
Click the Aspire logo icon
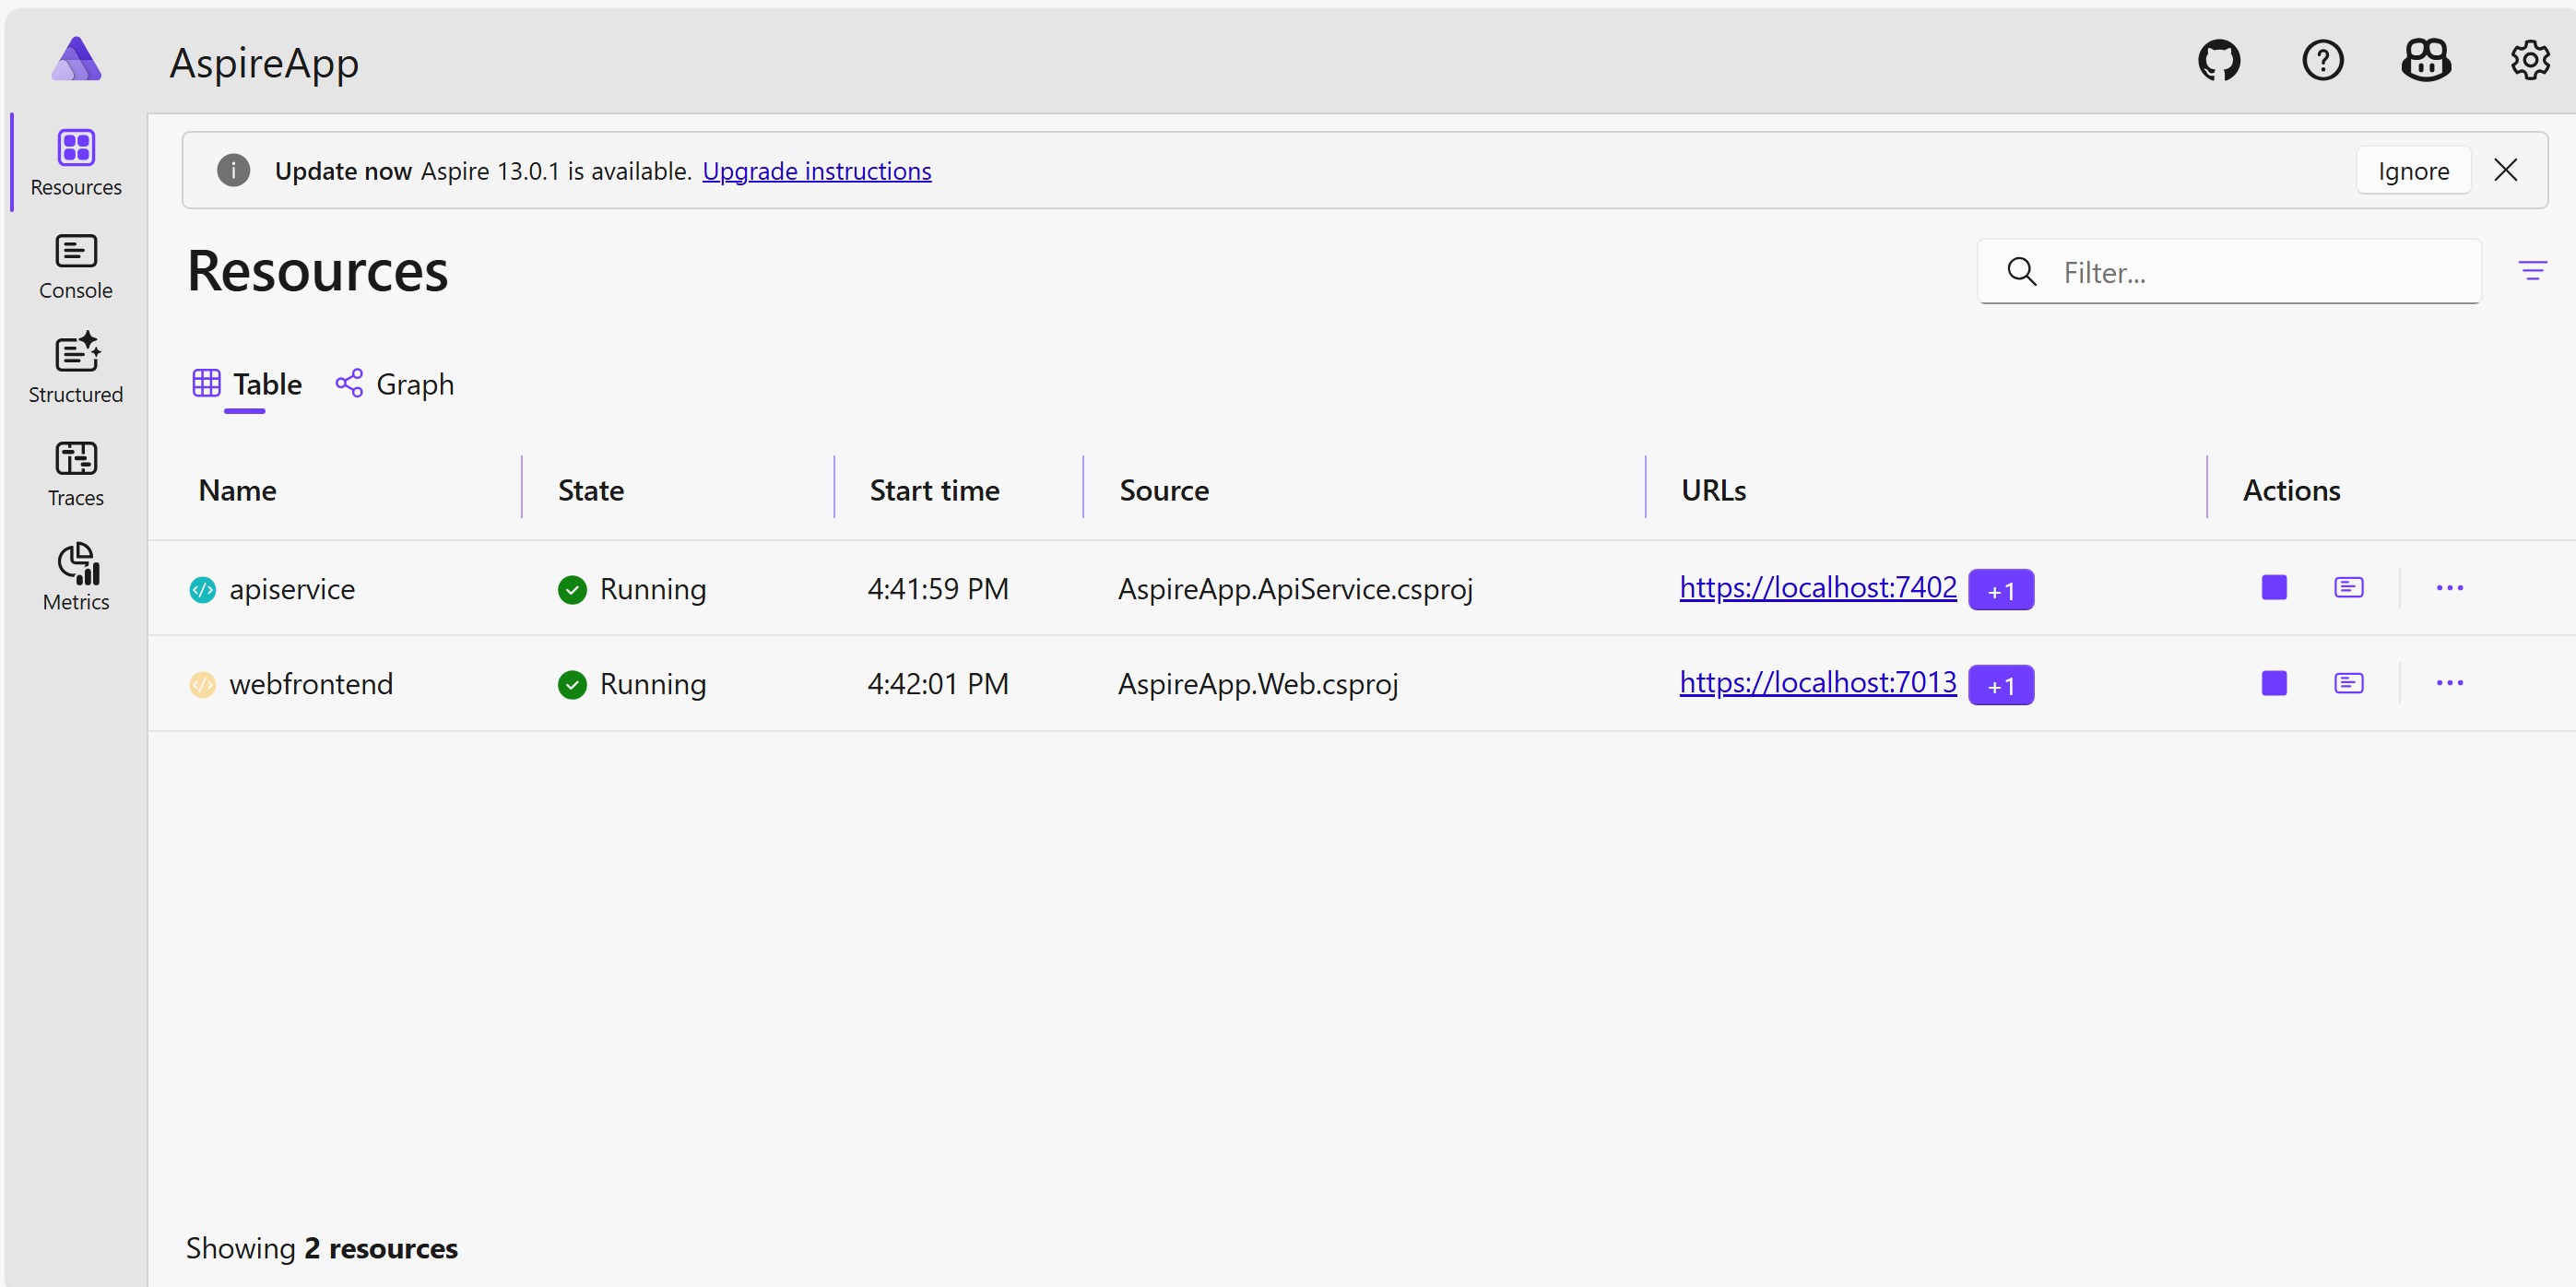point(76,59)
